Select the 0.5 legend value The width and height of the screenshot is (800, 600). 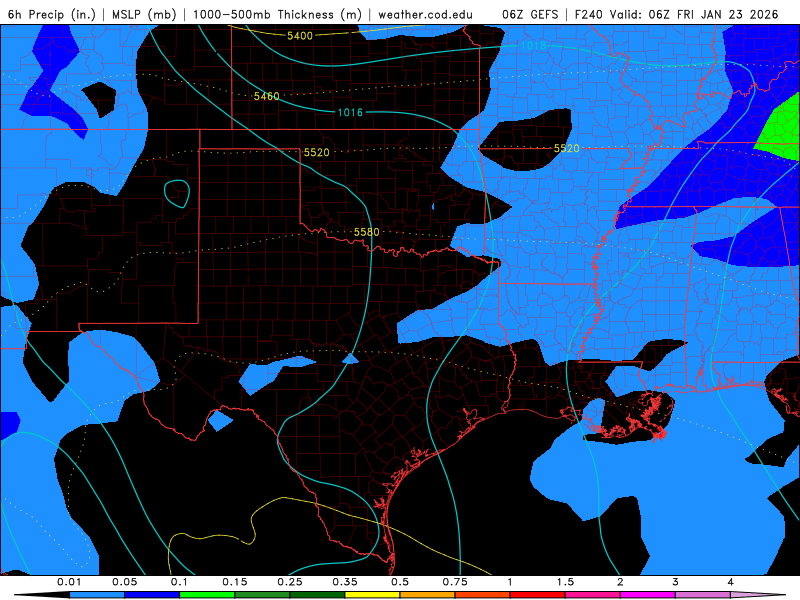tap(400, 582)
